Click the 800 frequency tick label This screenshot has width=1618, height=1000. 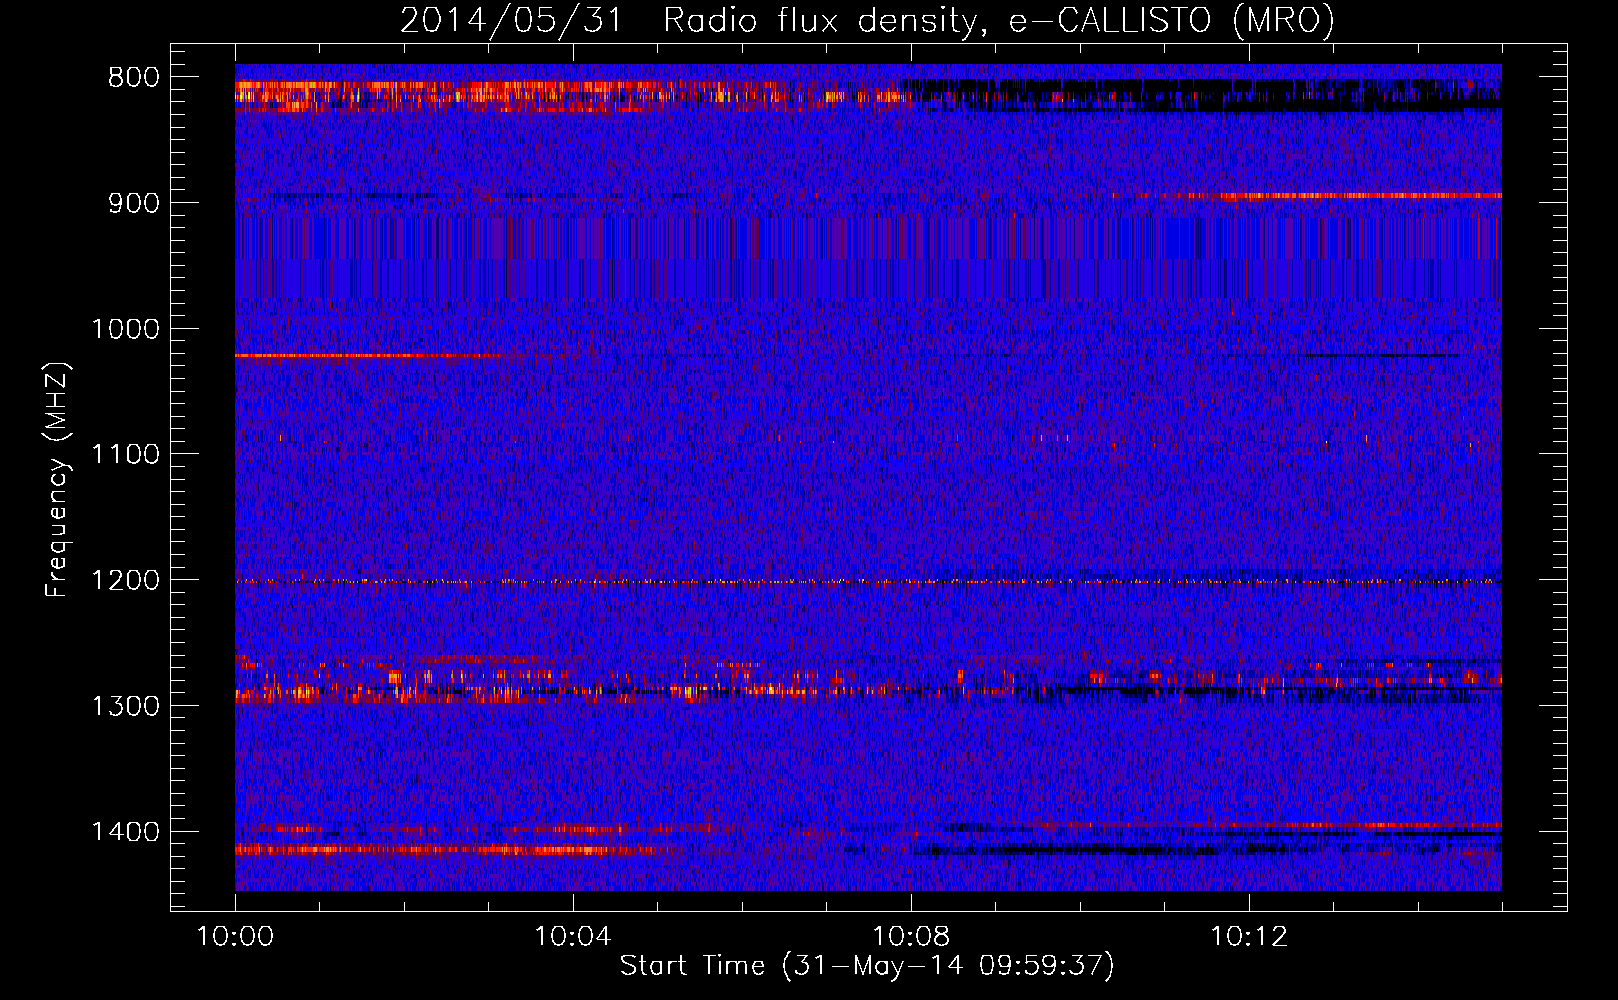(134, 78)
